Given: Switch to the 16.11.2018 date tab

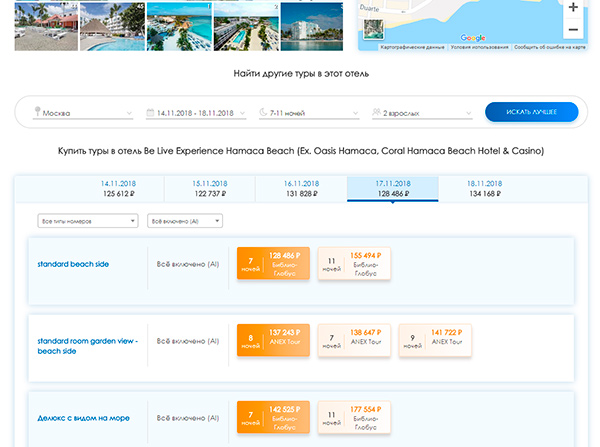Looking at the screenshot, I should (301, 189).
